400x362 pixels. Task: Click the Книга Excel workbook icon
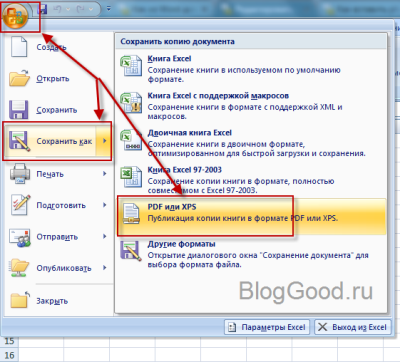pos(131,66)
